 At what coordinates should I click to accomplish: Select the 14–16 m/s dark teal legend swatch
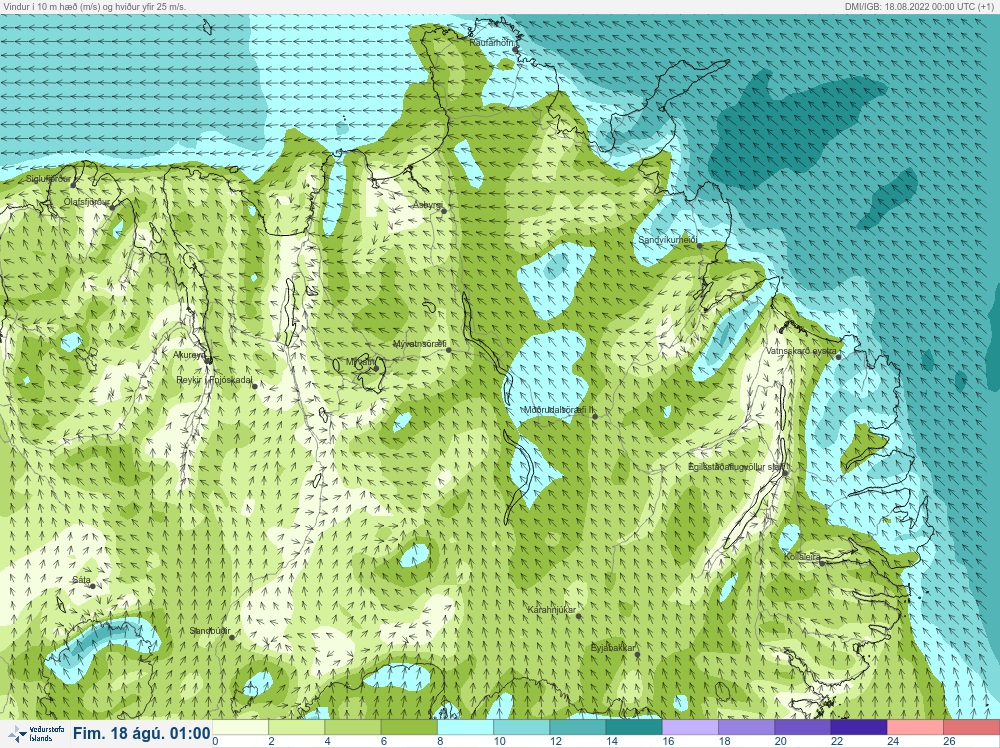pos(633,727)
